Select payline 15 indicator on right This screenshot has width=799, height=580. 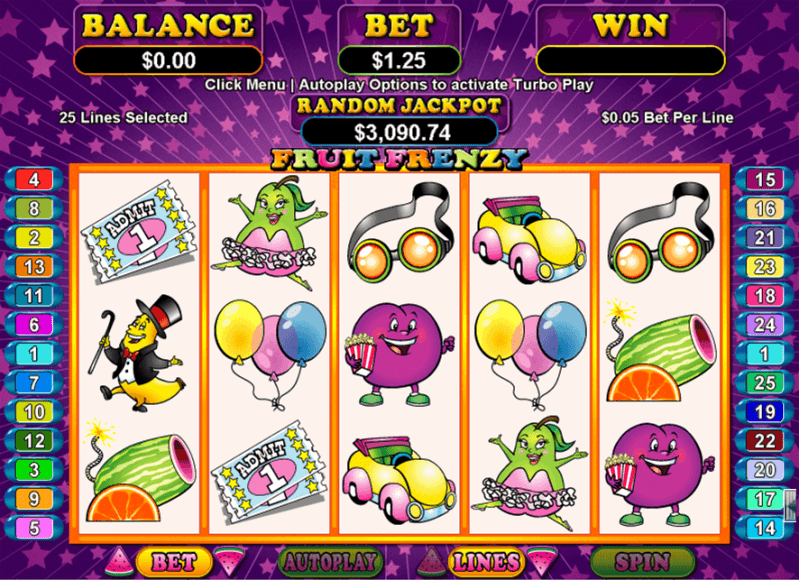coord(764,179)
